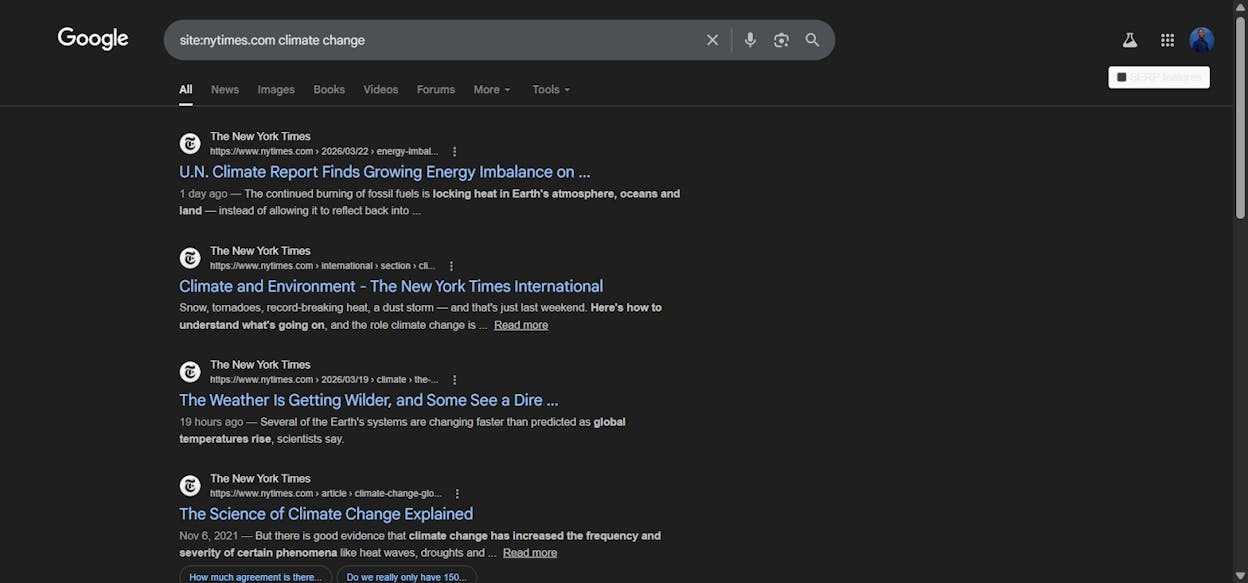
Task: Expand the Tools dropdown
Action: 551,90
